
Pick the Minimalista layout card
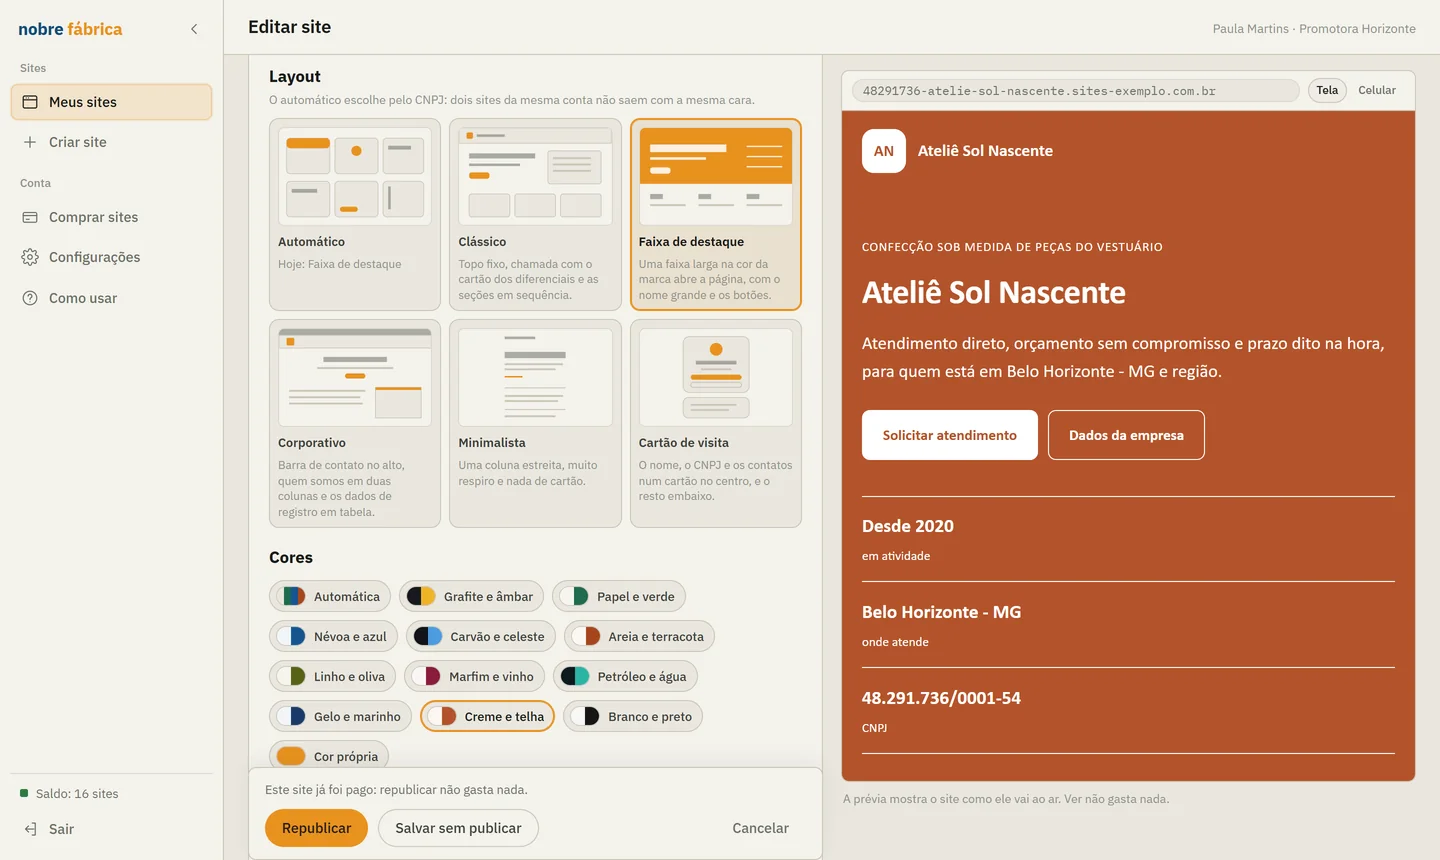click(x=535, y=423)
